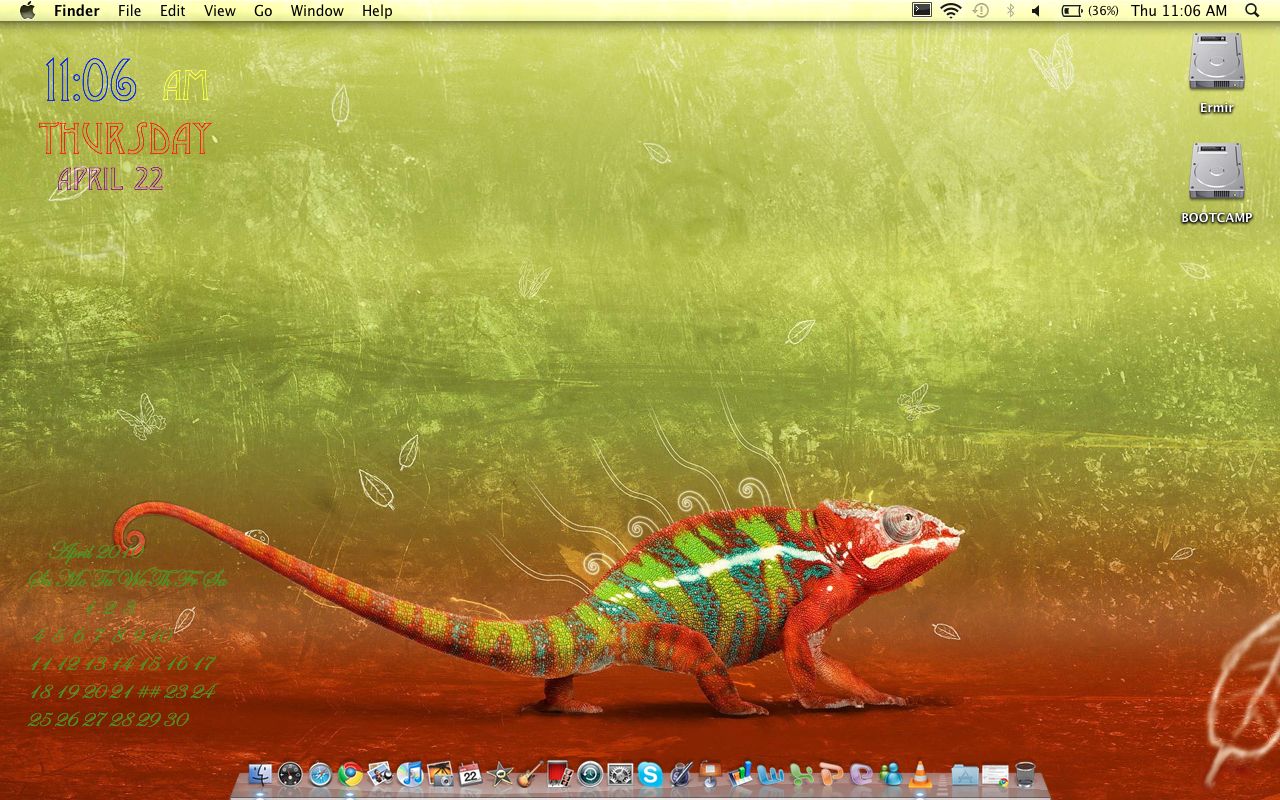The height and width of the screenshot is (800, 1280).
Task: Open the Bluetooth status menu
Action: 1009,11
